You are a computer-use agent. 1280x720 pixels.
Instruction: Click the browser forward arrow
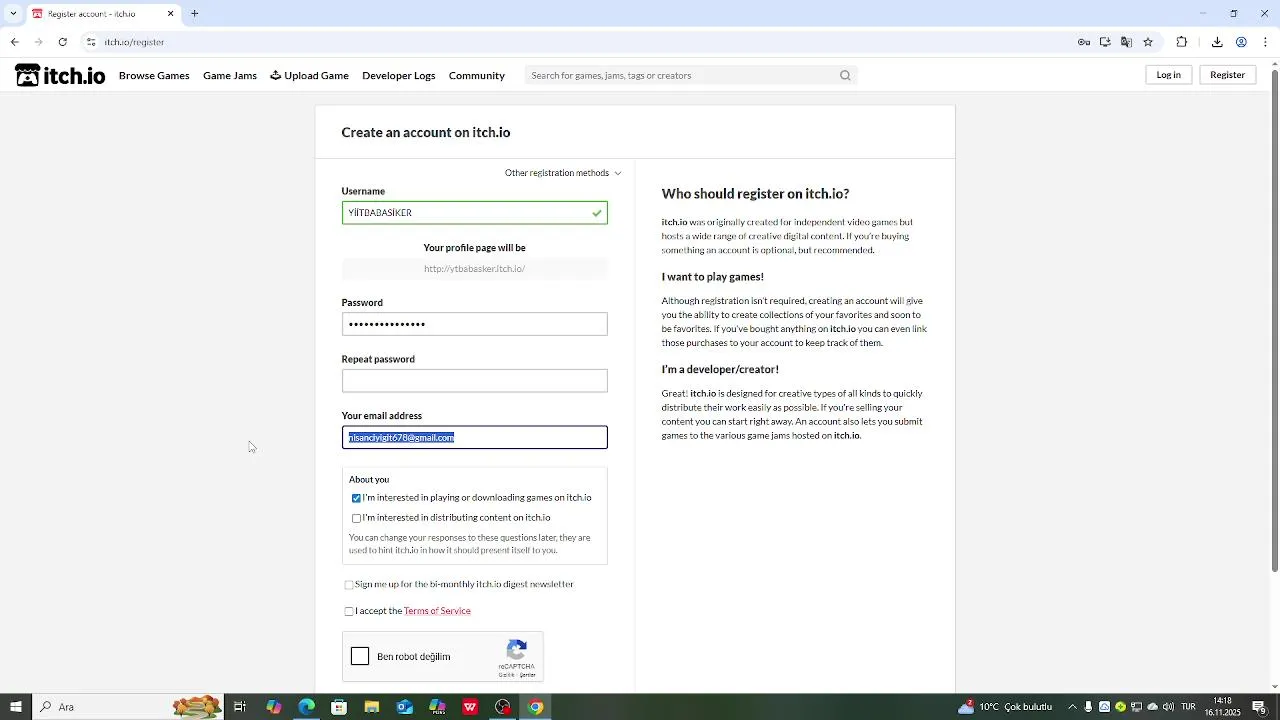(38, 42)
